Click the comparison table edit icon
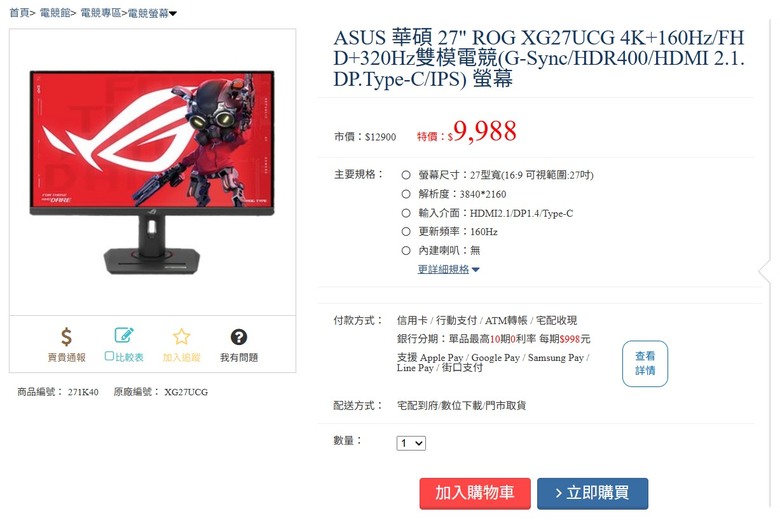This screenshot has width=780, height=523. coord(124,335)
